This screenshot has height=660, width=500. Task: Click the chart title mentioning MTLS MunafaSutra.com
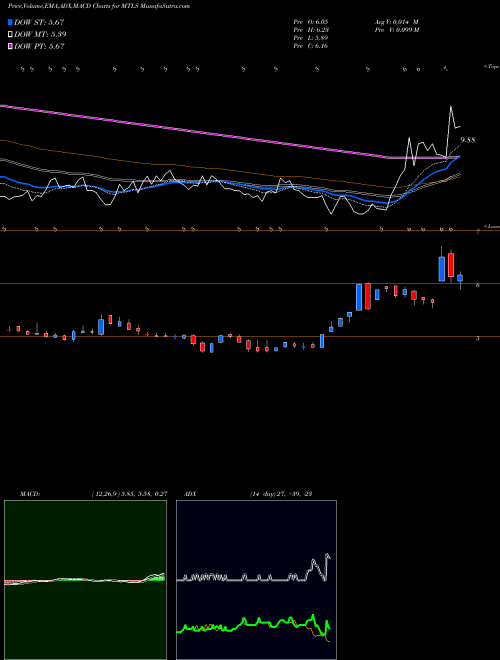pyautogui.click(x=99, y=6)
